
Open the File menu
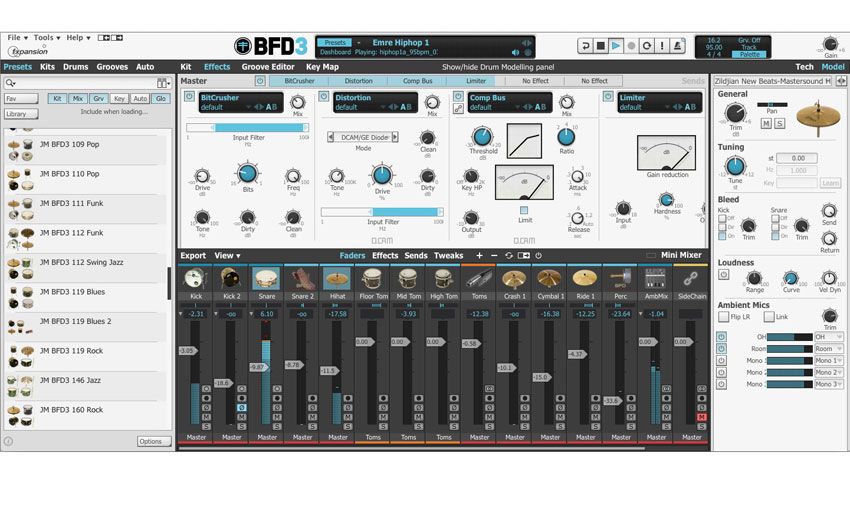[x=17, y=37]
